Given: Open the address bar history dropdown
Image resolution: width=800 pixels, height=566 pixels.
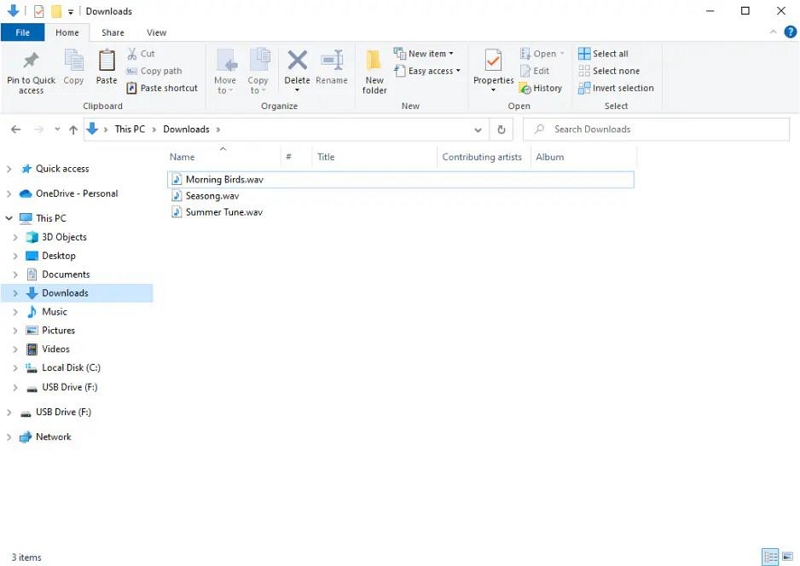Looking at the screenshot, I should [x=478, y=129].
